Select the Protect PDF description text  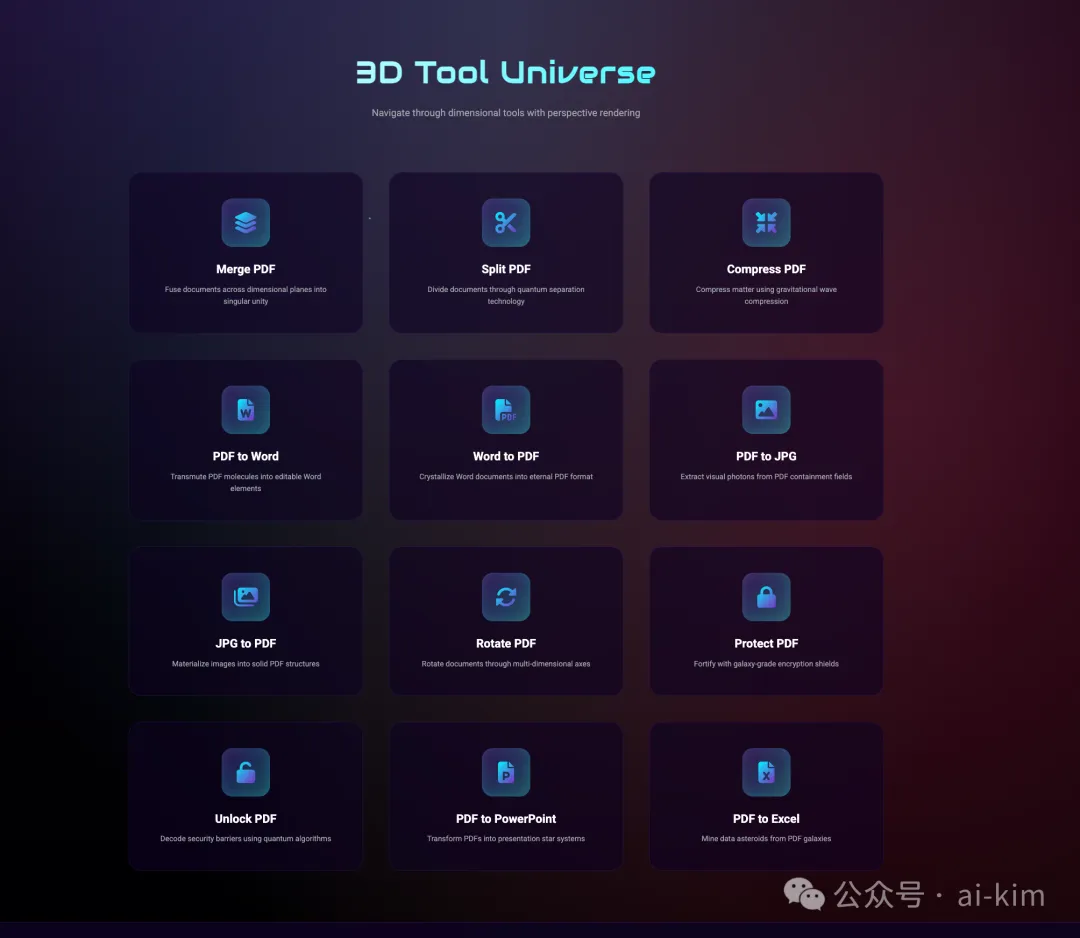click(766, 664)
